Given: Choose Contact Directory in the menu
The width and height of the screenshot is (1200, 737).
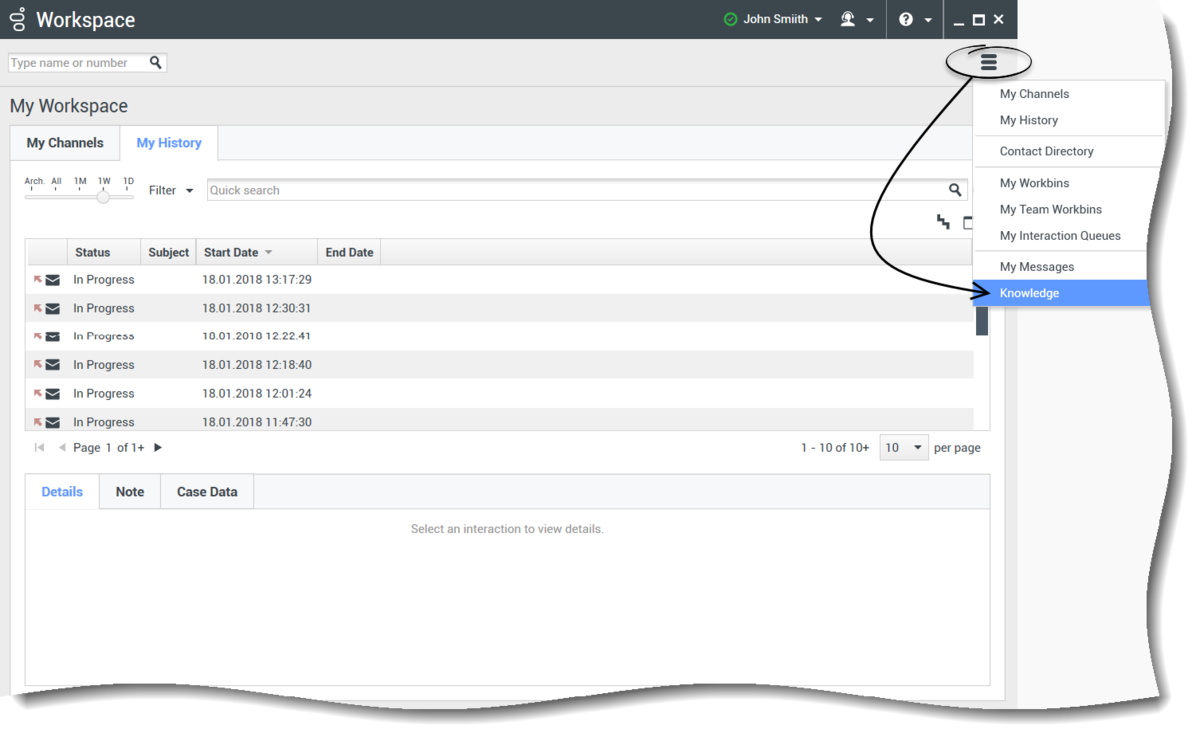Looking at the screenshot, I should [1046, 151].
